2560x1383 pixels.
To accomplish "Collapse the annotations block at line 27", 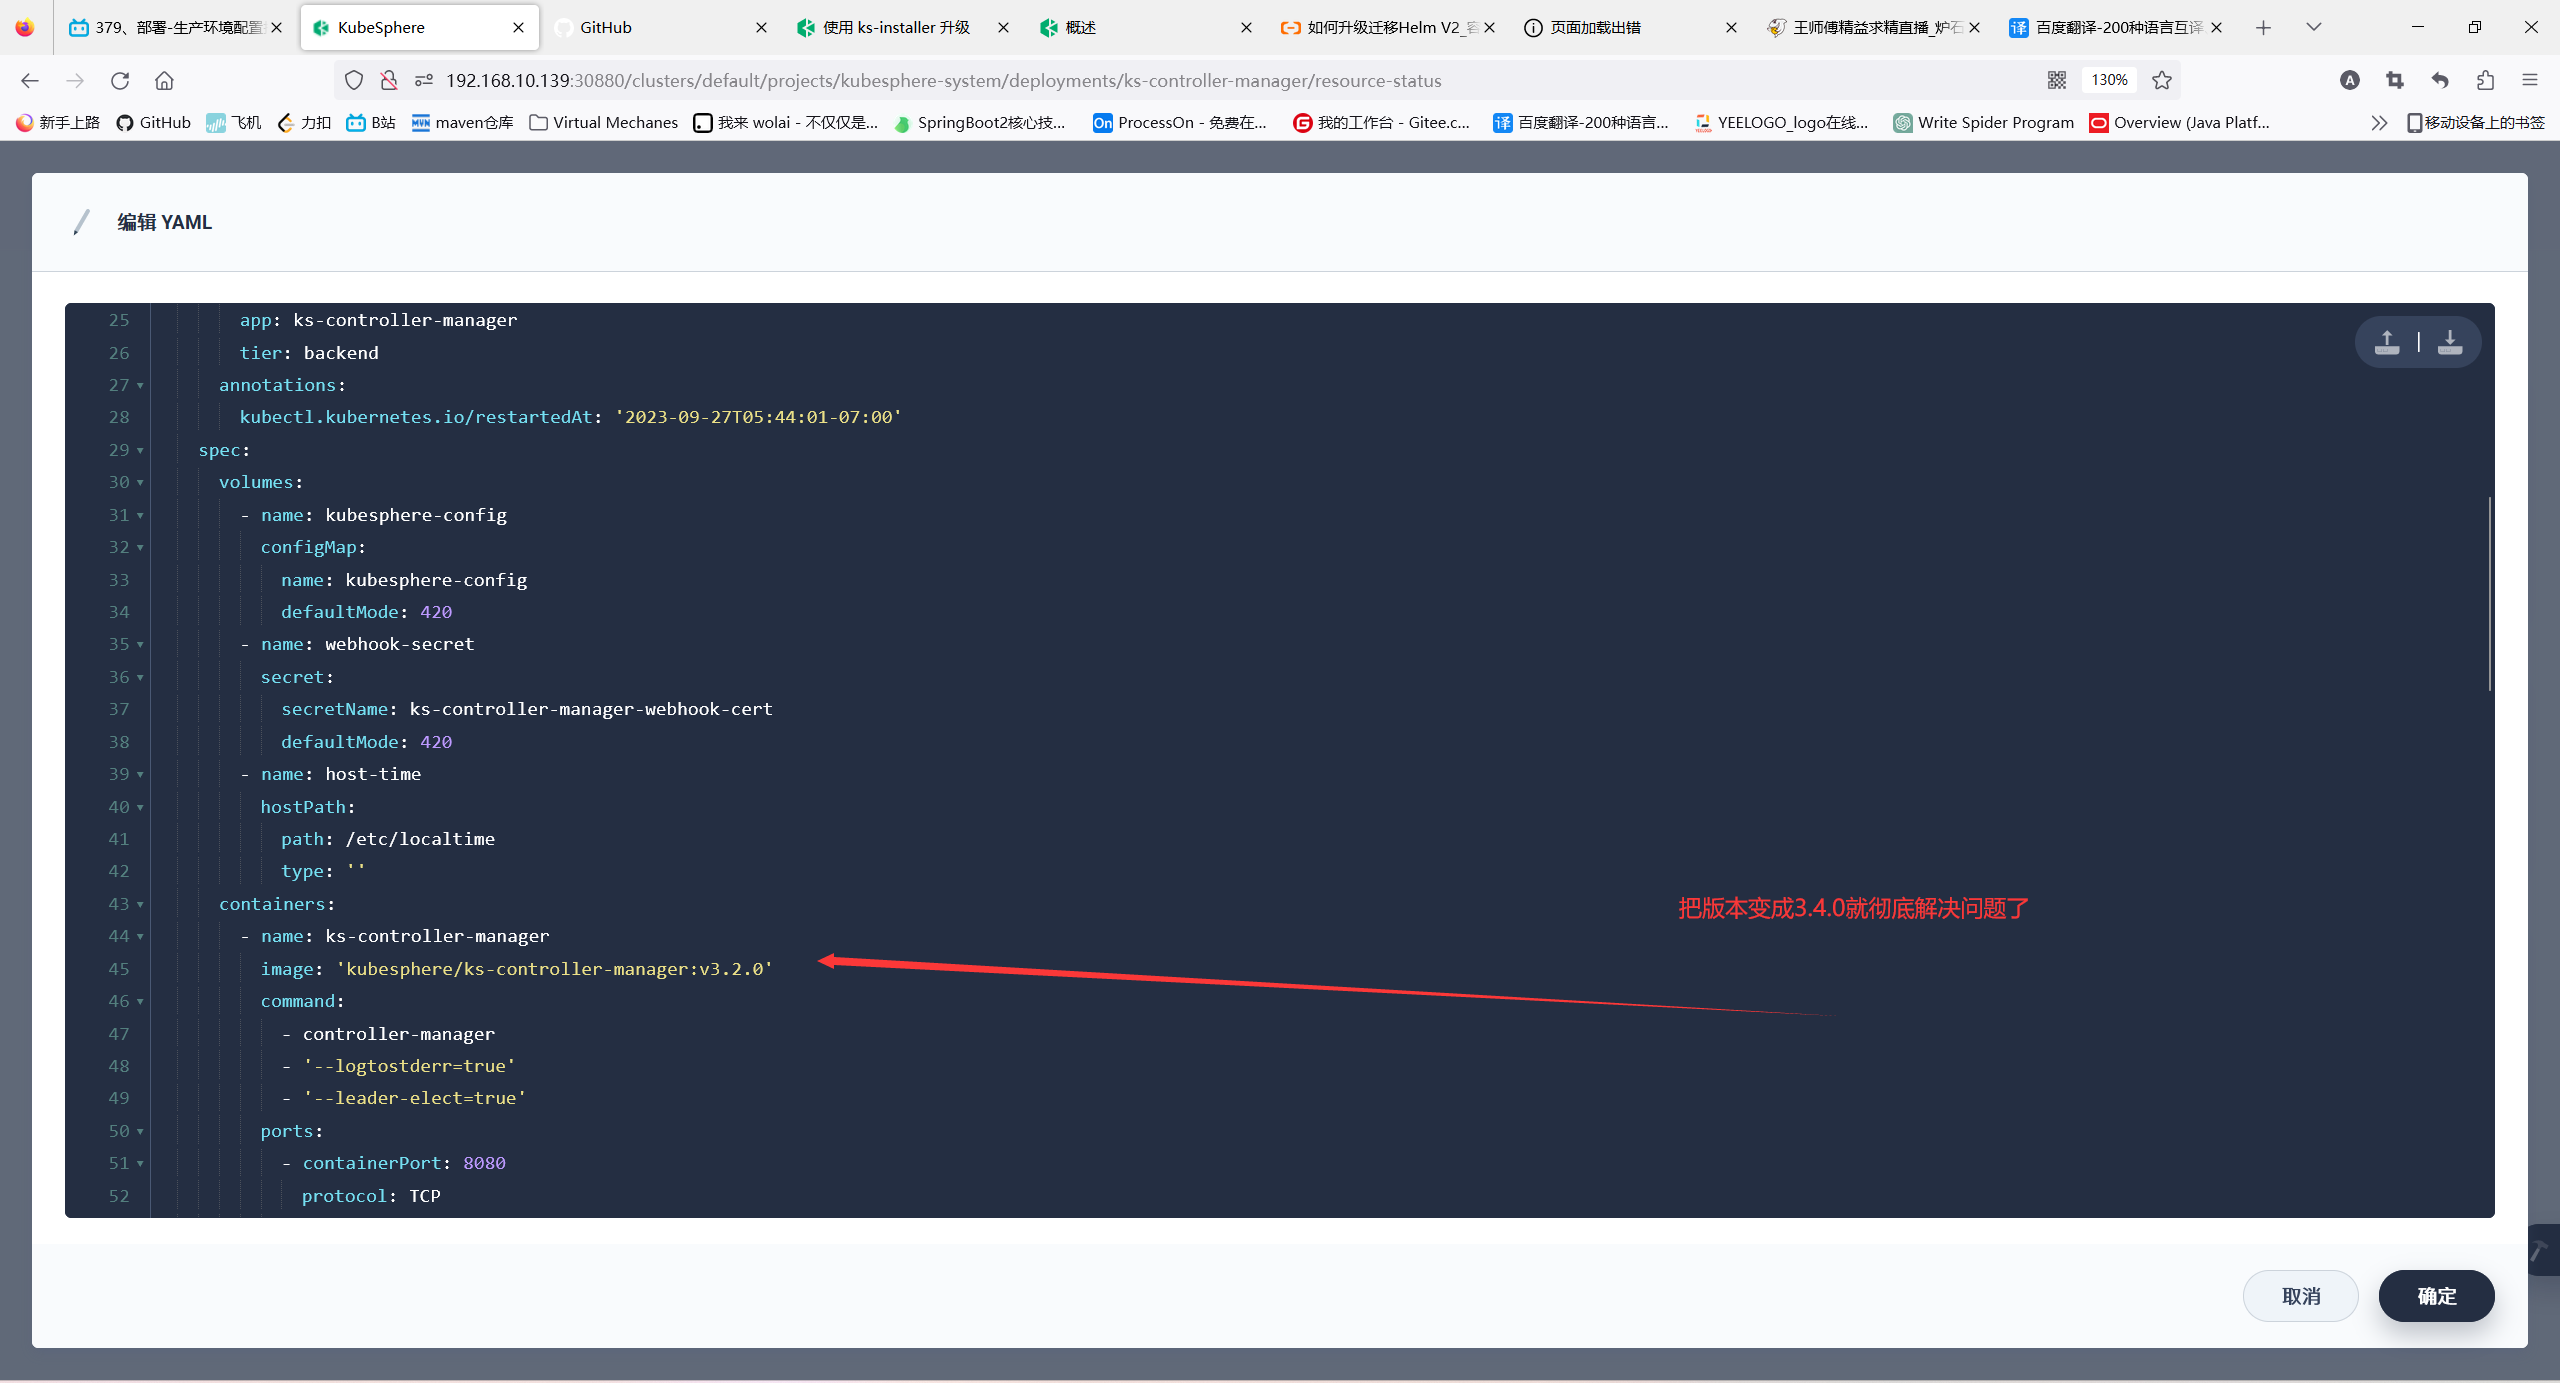I will [140, 386].
